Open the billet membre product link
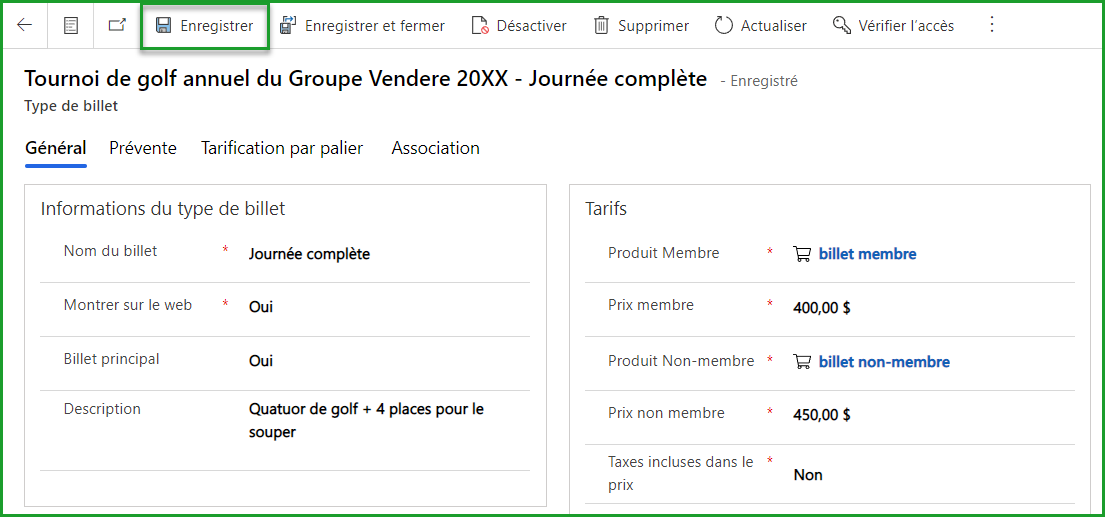Viewport: 1105px width, 517px height. click(867, 254)
